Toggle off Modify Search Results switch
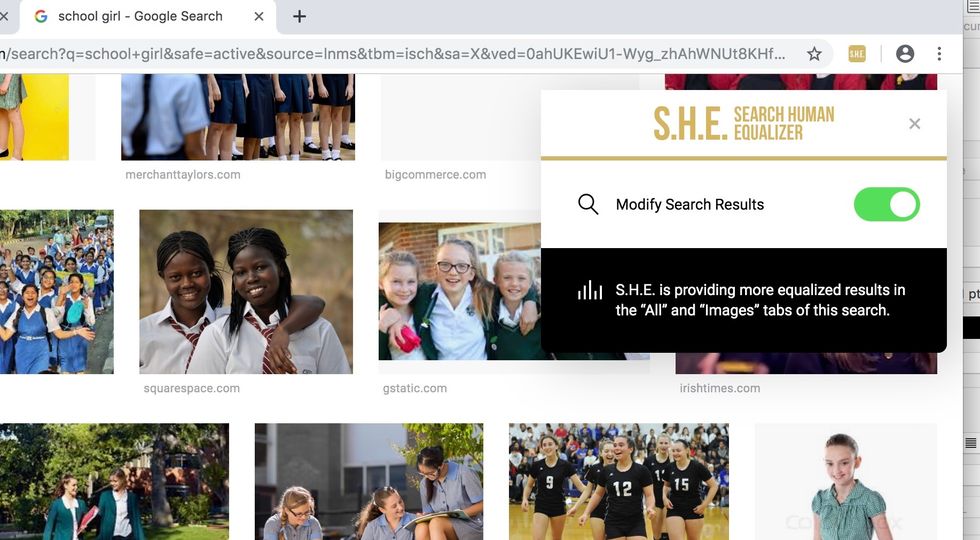 point(886,204)
